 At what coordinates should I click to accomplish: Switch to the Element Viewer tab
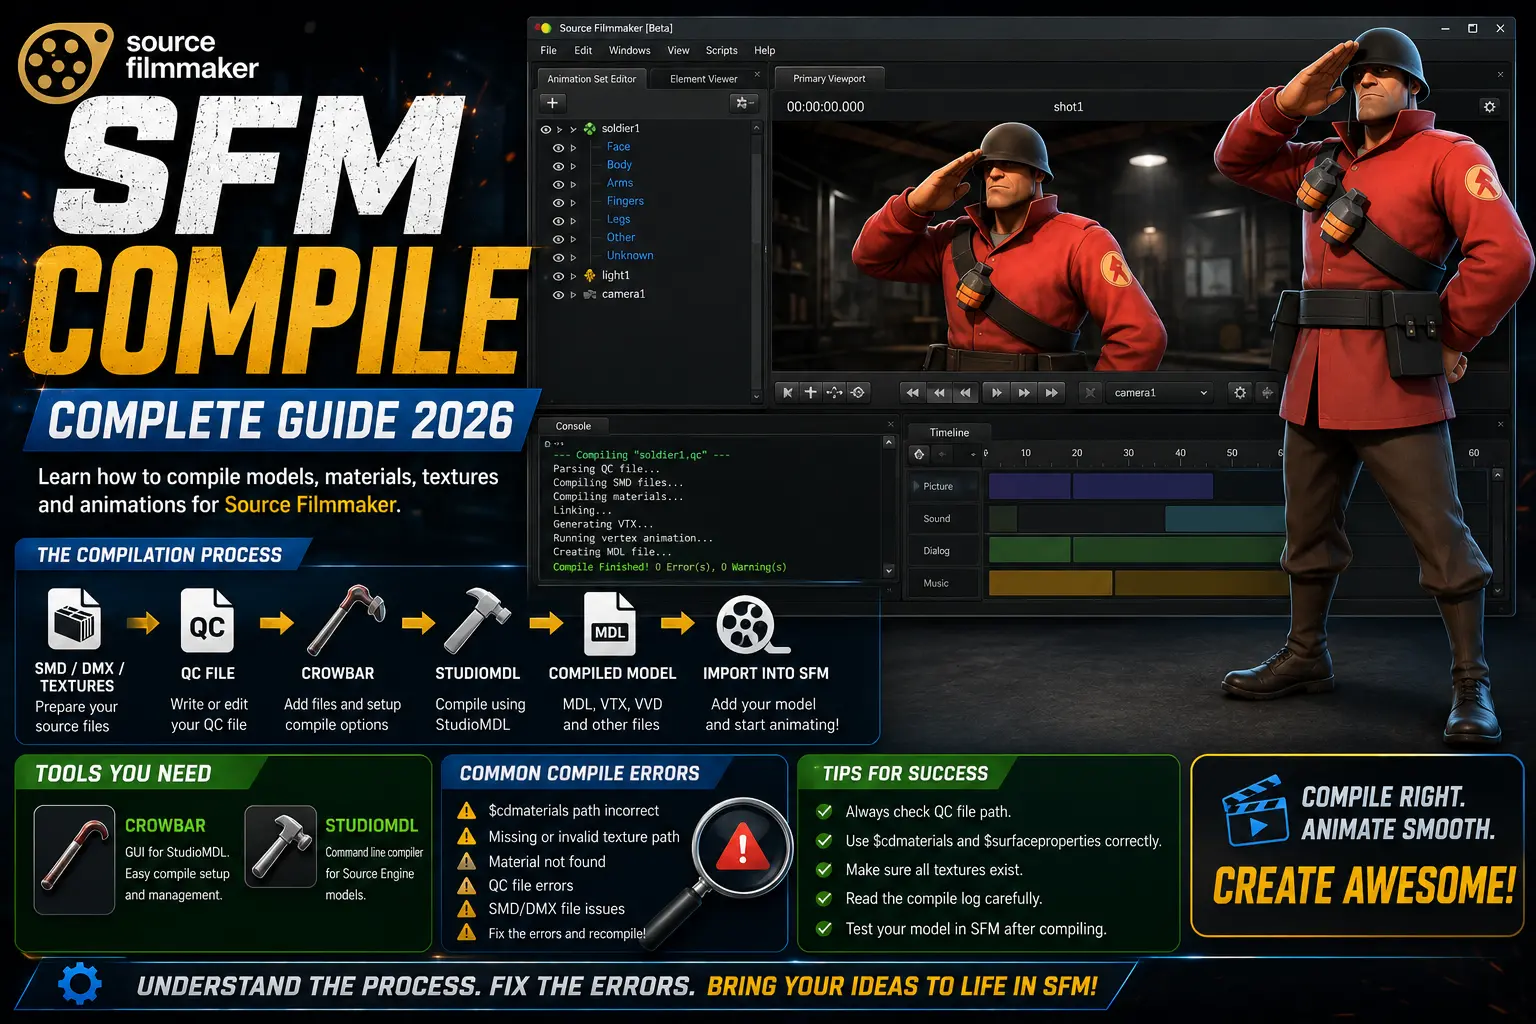(x=704, y=79)
